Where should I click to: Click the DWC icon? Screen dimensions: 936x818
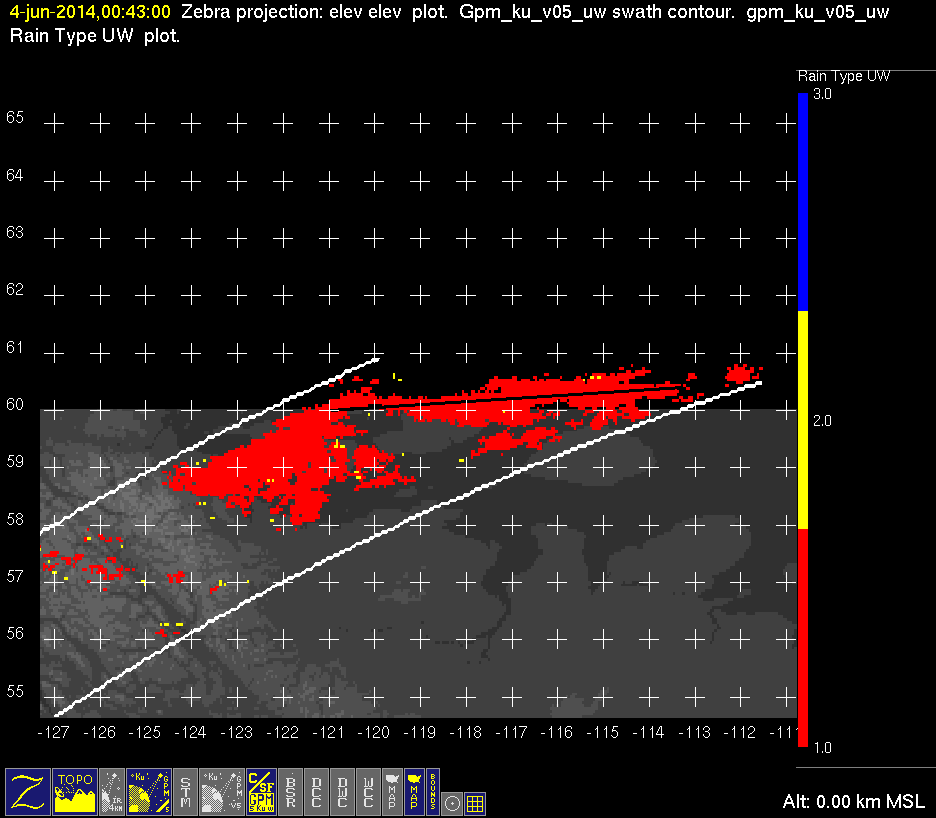pyautogui.click(x=343, y=791)
